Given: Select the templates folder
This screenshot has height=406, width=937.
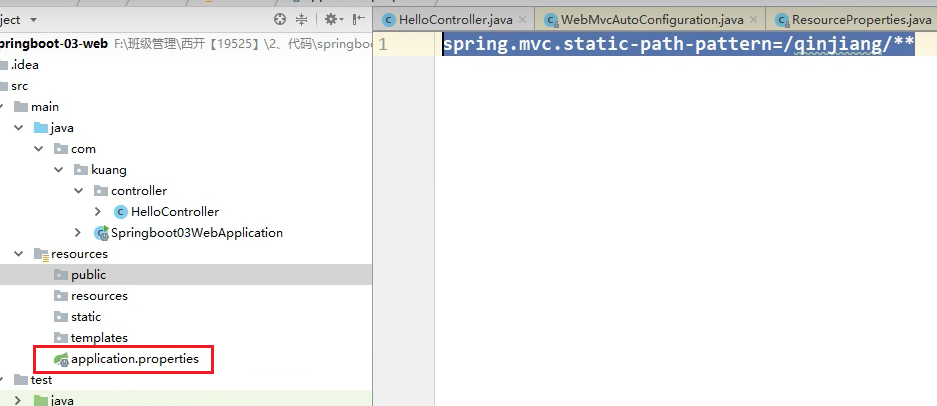Looking at the screenshot, I should click(99, 338).
